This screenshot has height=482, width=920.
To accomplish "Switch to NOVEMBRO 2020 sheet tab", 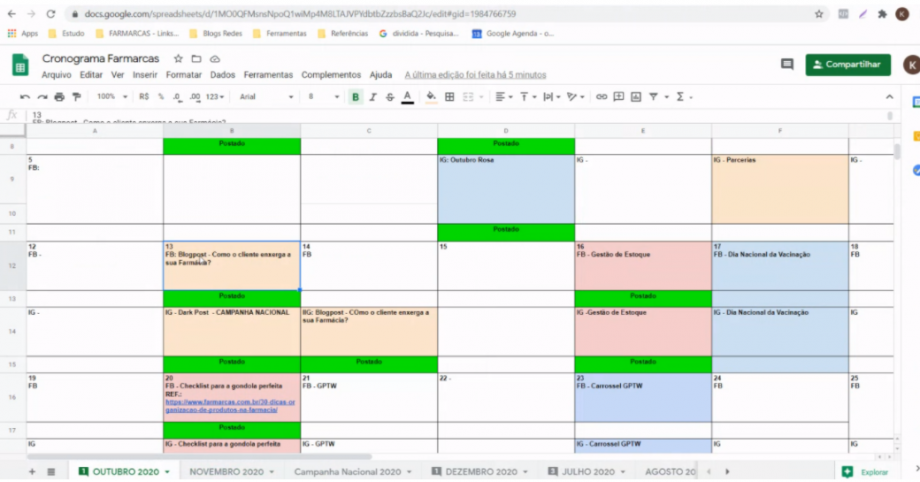I will pos(226,471).
